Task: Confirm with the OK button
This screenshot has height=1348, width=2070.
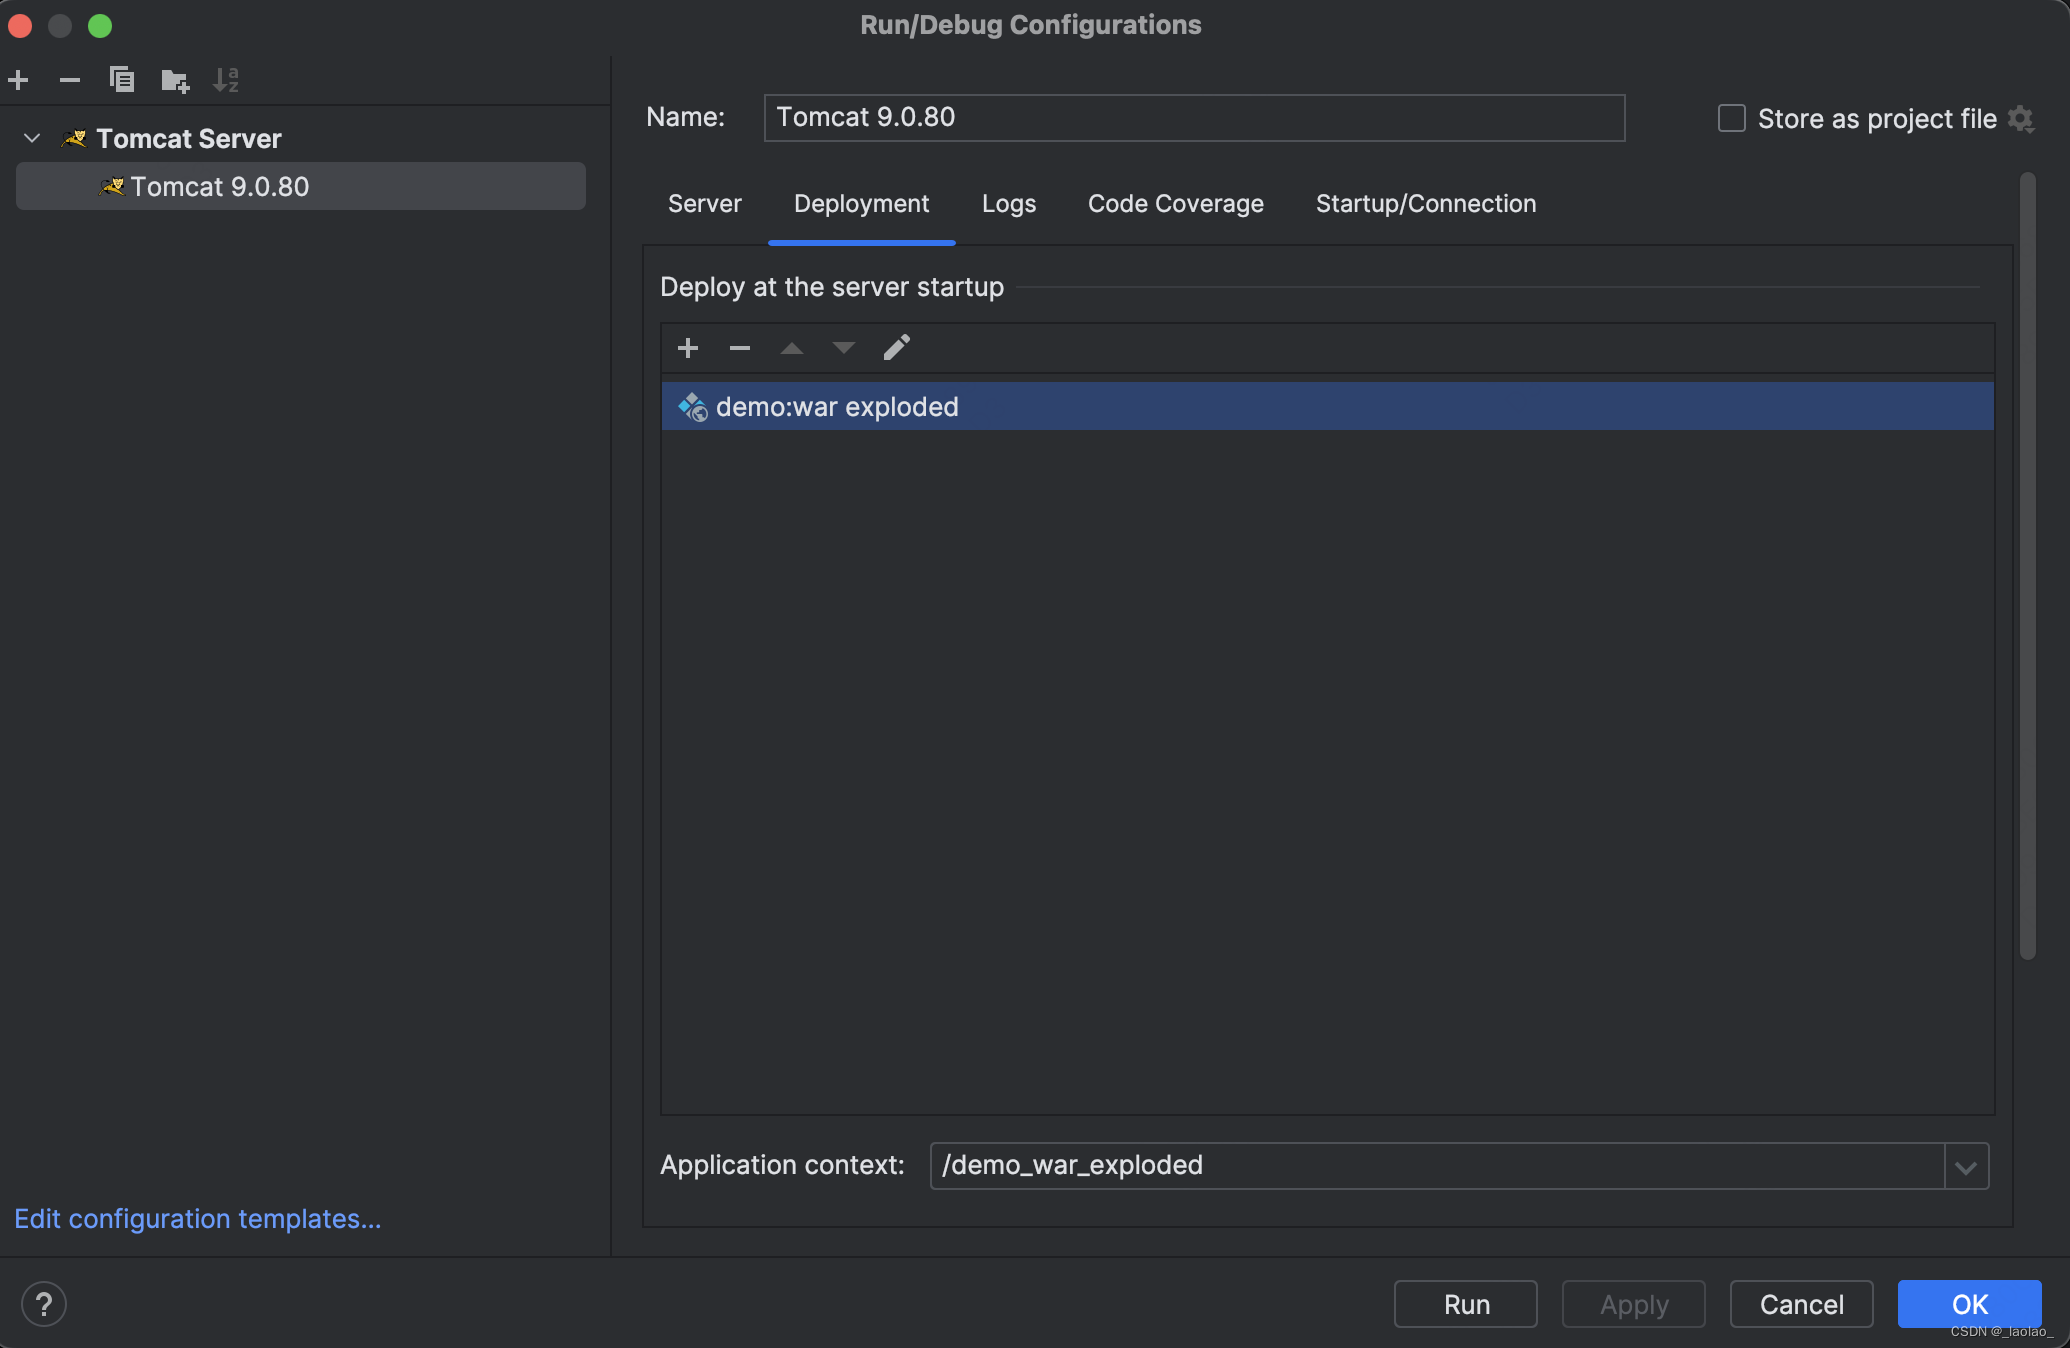Action: [1970, 1304]
